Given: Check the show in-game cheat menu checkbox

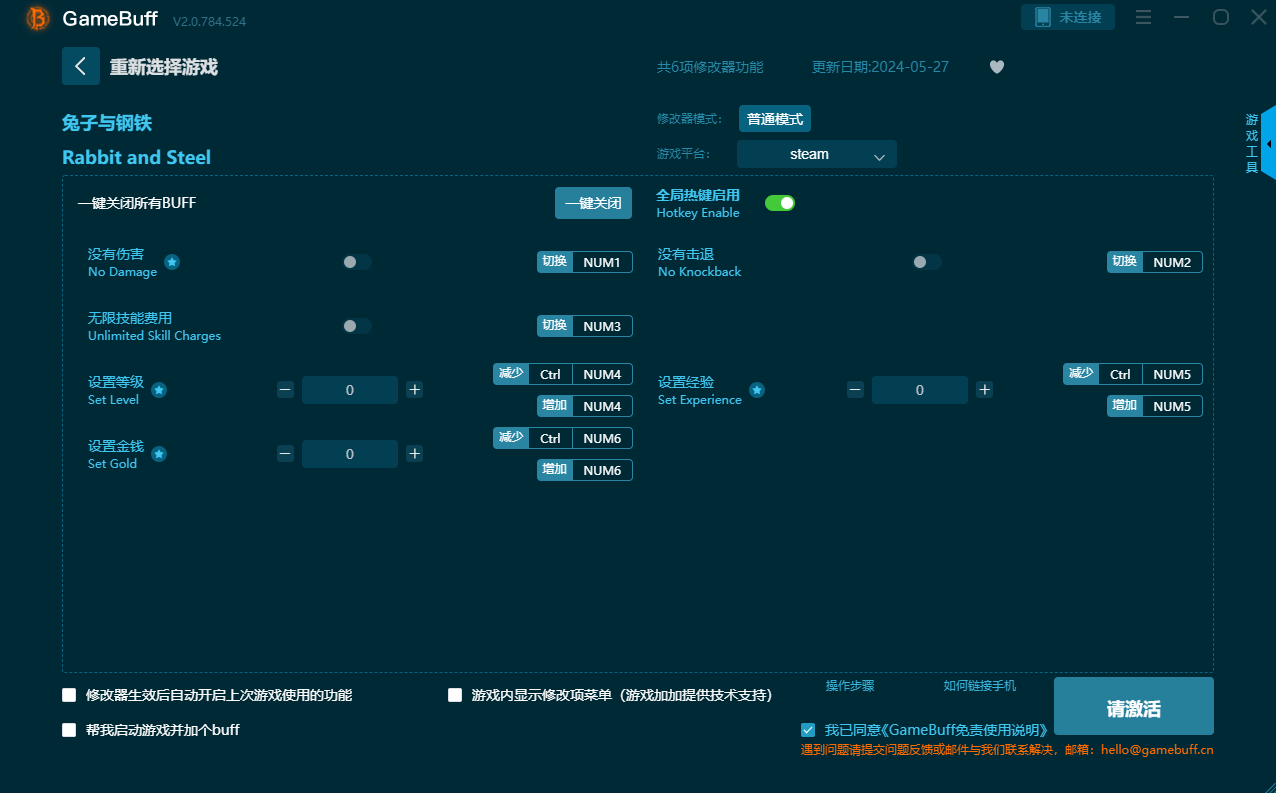Looking at the screenshot, I should 455,695.
